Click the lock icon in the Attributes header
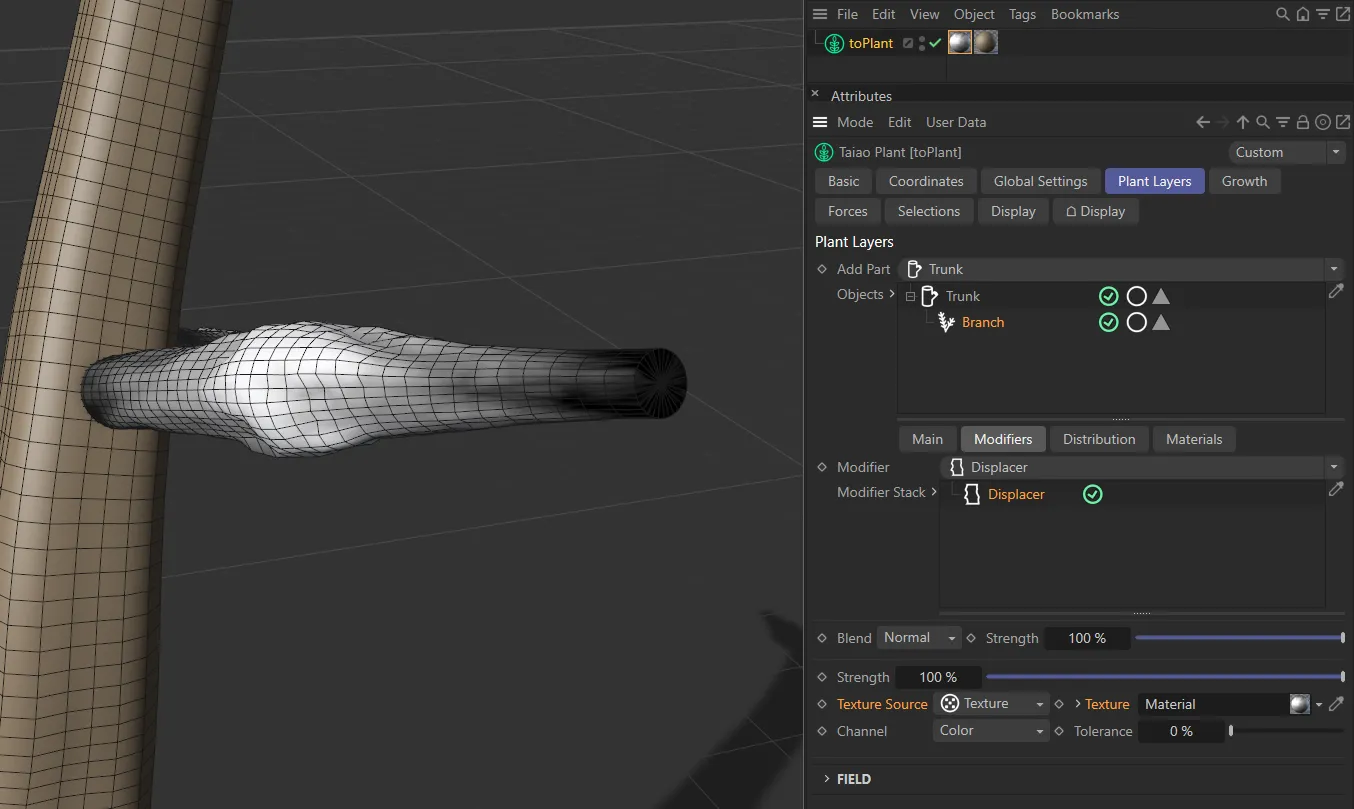The image size is (1354, 809). point(1303,121)
